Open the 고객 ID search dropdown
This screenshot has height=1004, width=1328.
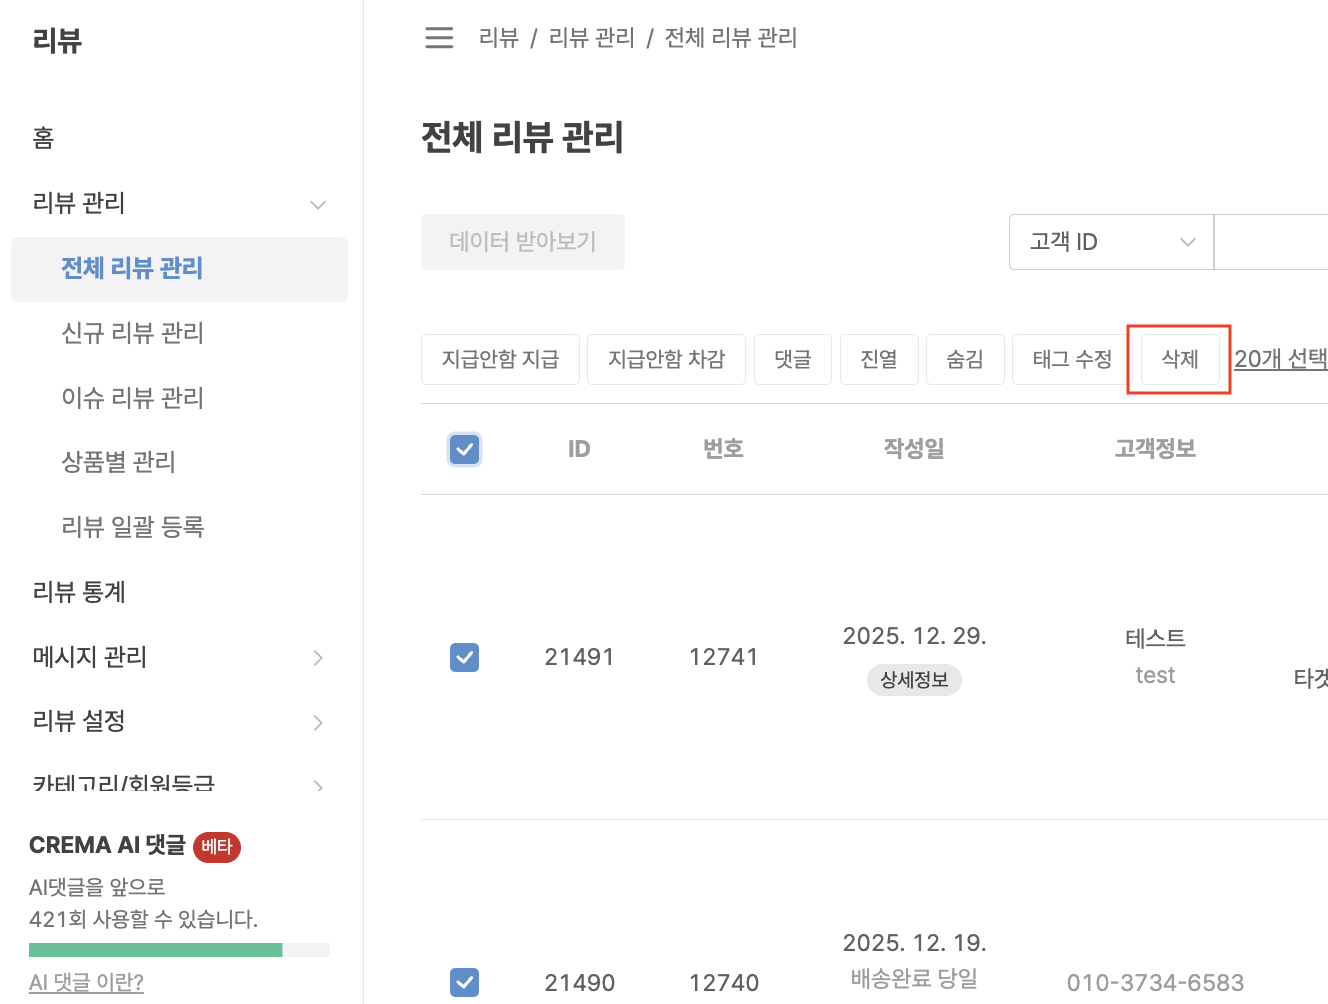(x=1111, y=242)
